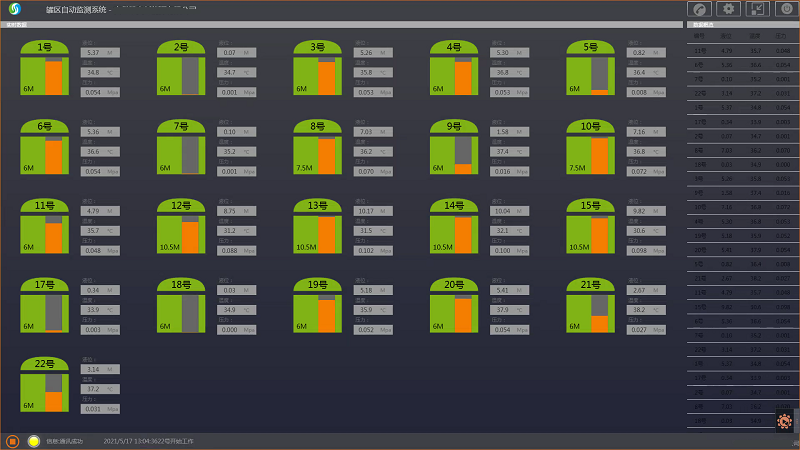The height and width of the screenshot is (450, 800).
Task: Click the phone call icon button
Action: tap(701, 9)
